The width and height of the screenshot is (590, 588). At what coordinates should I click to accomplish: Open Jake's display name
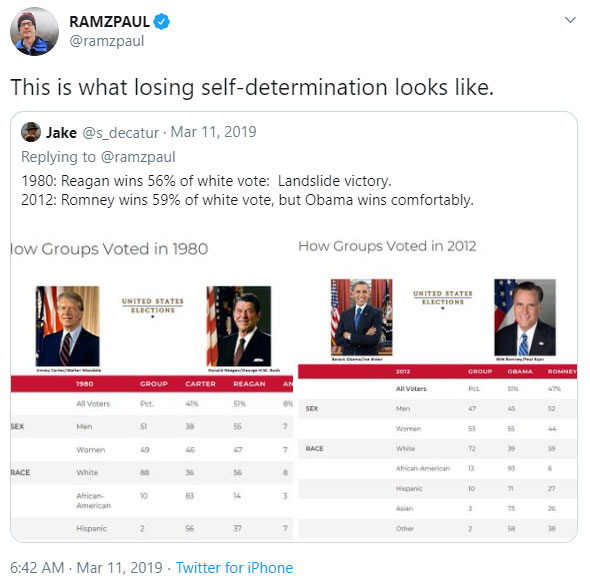(61, 133)
